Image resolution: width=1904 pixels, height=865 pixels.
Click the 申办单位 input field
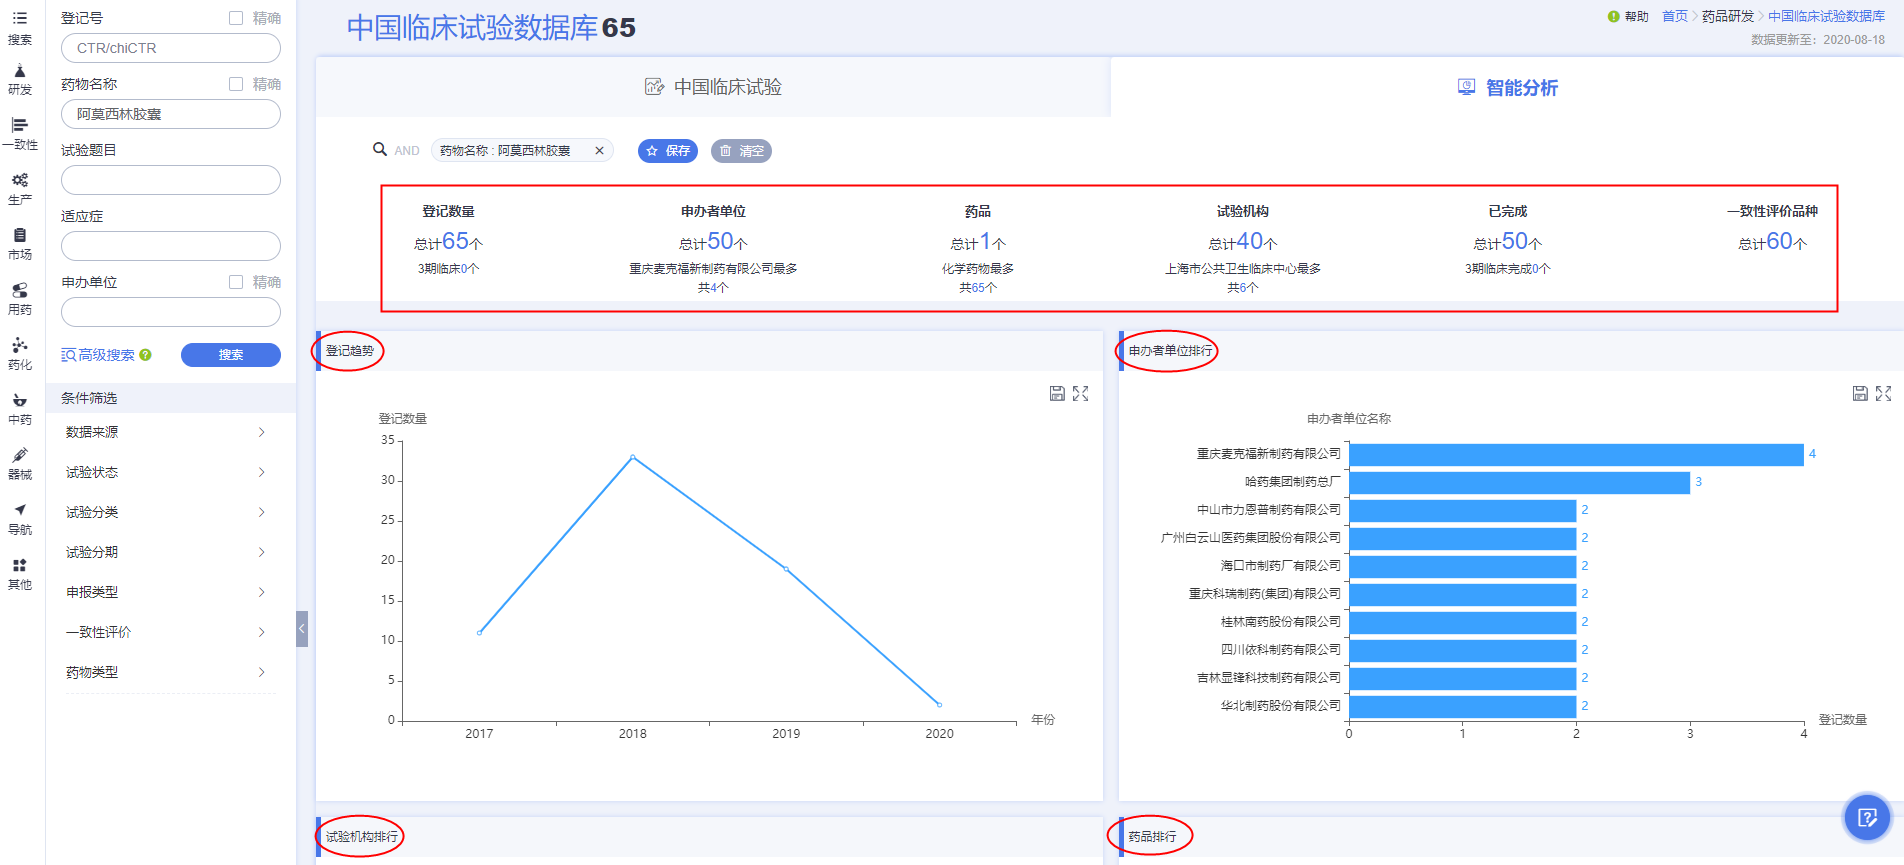171,312
